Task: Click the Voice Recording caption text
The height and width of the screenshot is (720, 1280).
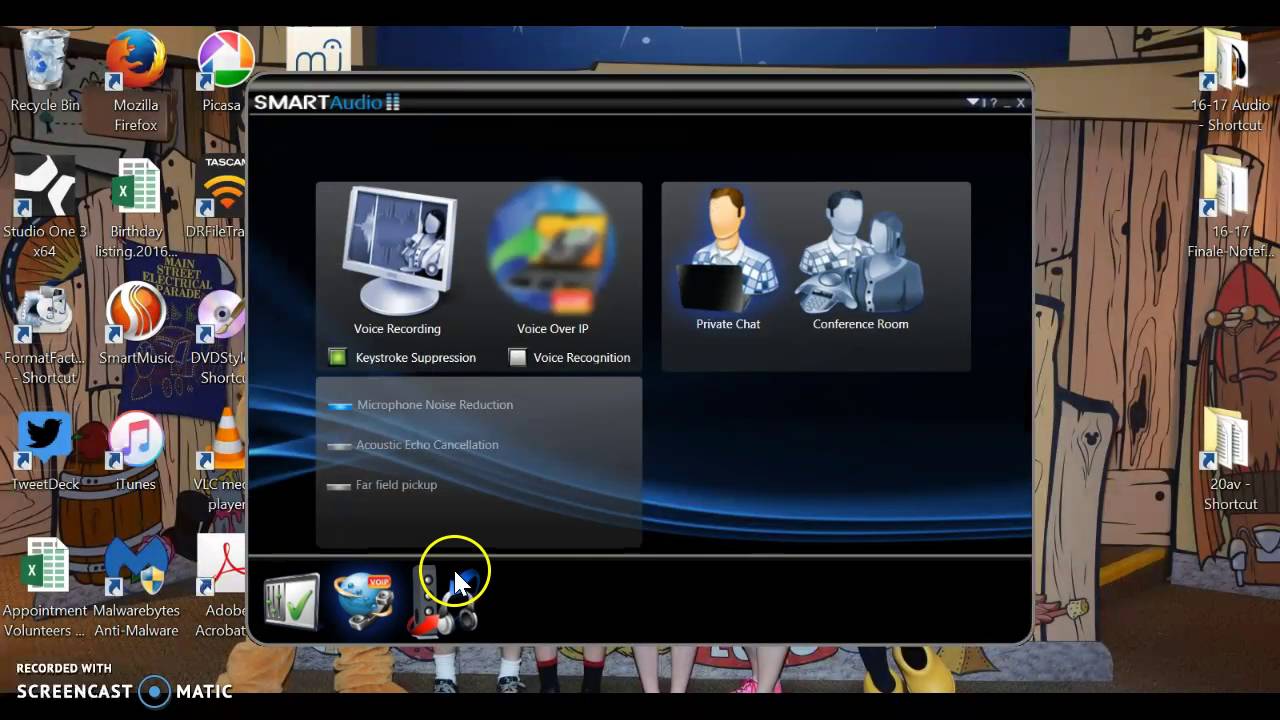Action: point(397,329)
